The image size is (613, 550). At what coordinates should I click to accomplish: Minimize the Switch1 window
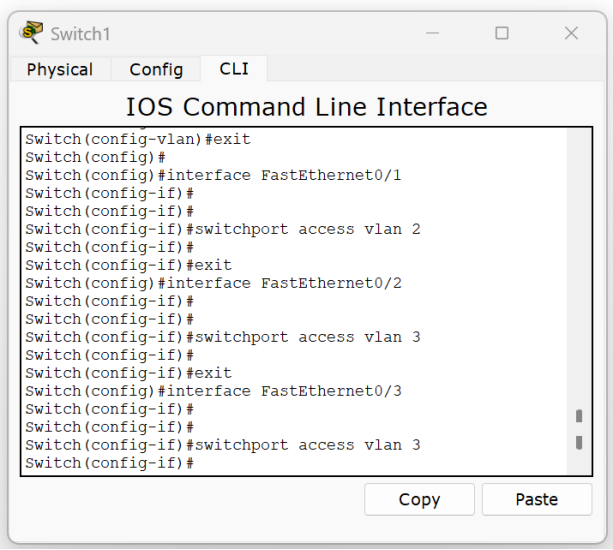tap(432, 33)
